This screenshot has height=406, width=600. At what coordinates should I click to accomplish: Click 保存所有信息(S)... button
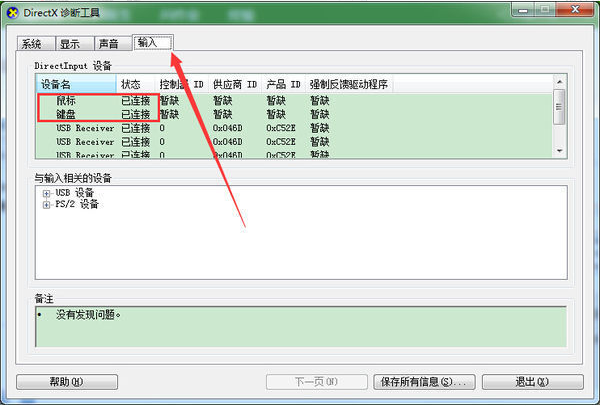pyautogui.click(x=423, y=382)
